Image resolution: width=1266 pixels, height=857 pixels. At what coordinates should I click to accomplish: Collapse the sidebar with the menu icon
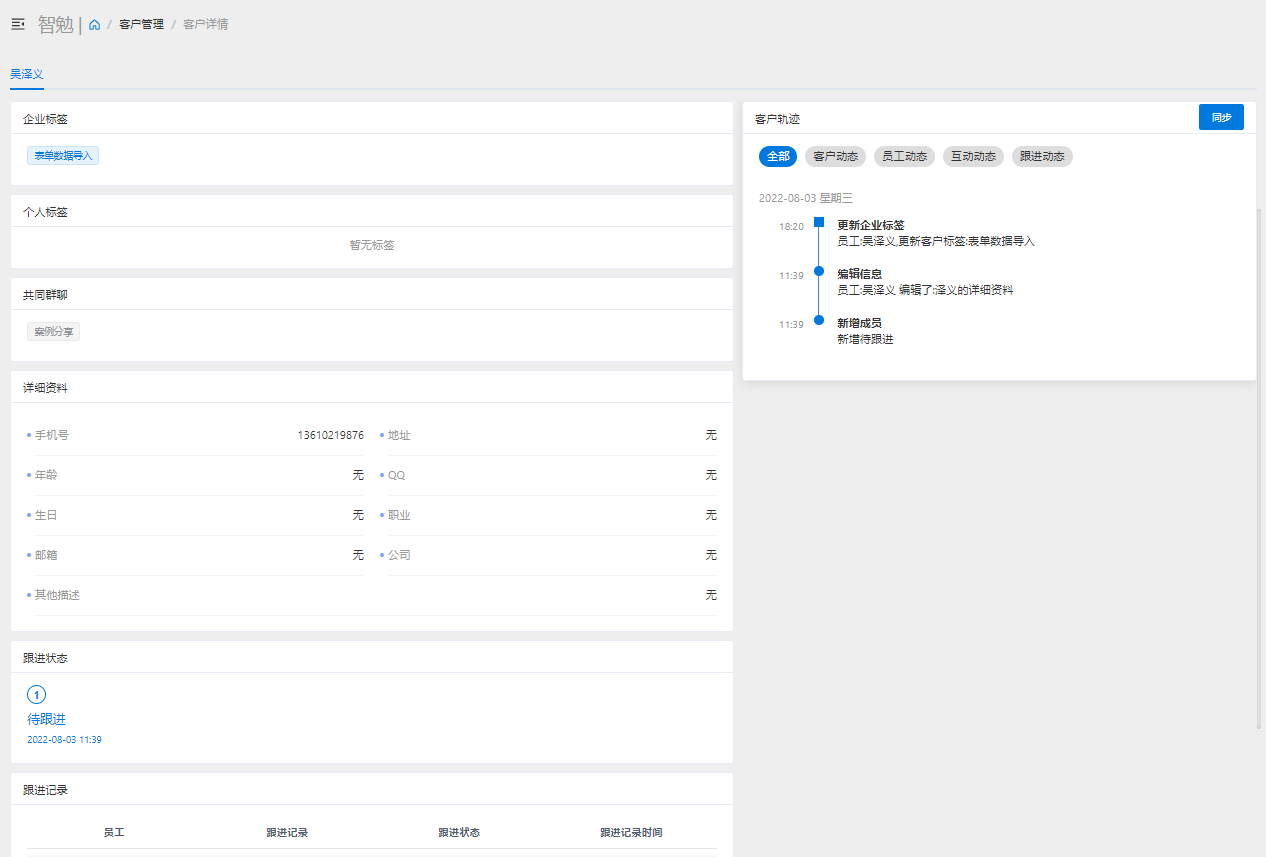pyautogui.click(x=17, y=24)
